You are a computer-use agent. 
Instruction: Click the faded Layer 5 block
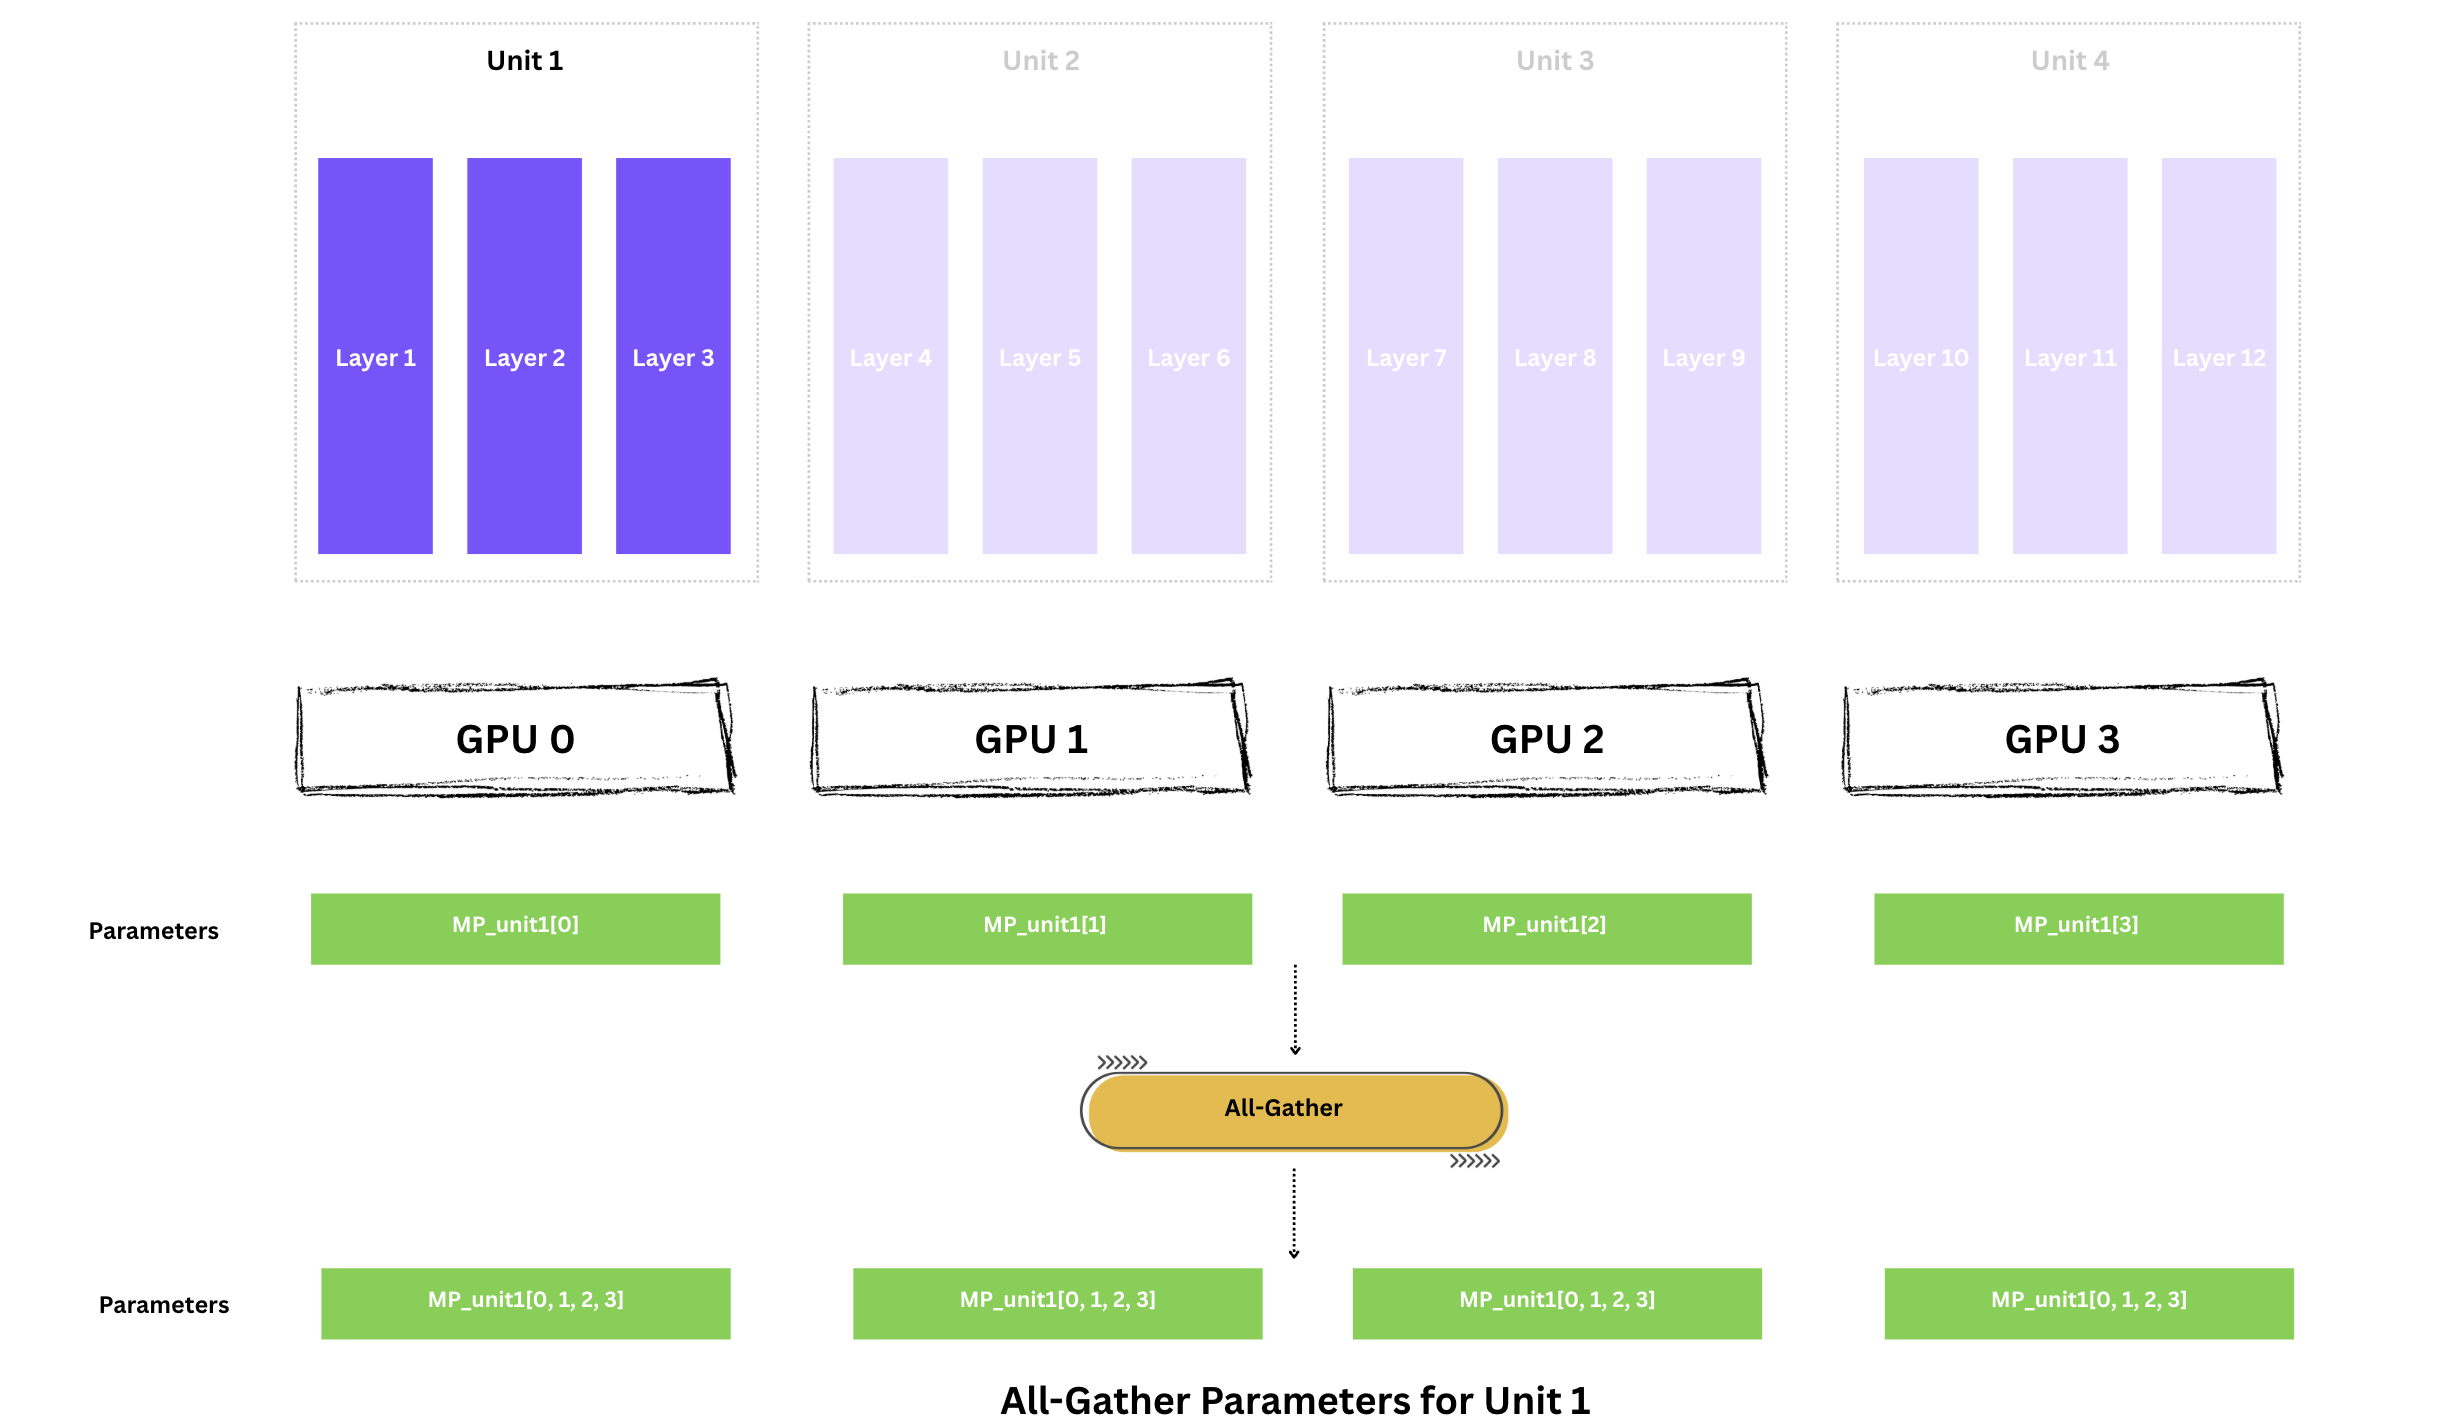point(1039,356)
